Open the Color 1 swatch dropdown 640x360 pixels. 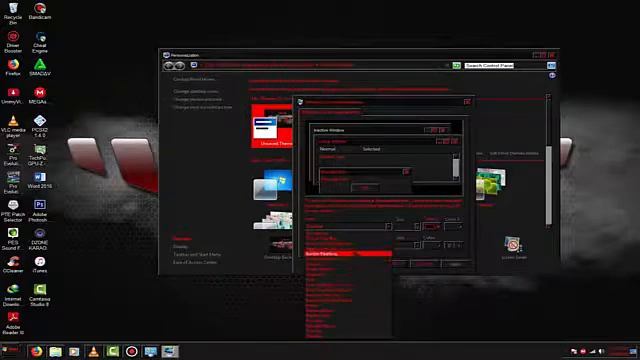[x=432, y=226]
